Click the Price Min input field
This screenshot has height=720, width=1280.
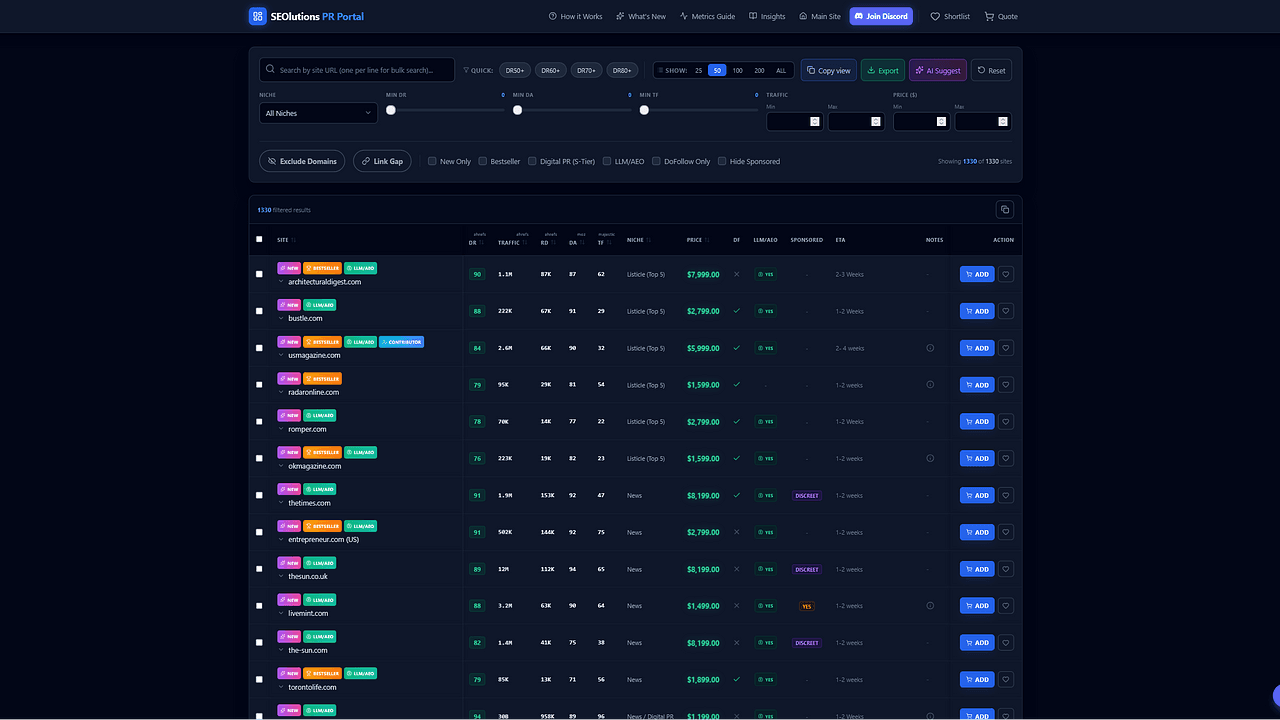(921, 121)
